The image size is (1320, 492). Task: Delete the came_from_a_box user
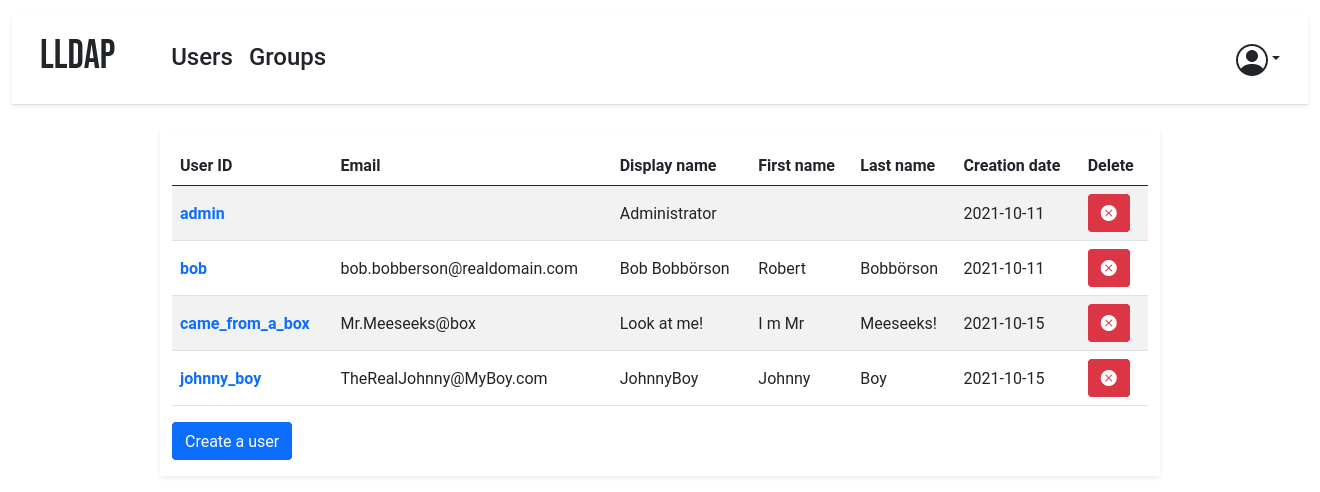click(1108, 323)
